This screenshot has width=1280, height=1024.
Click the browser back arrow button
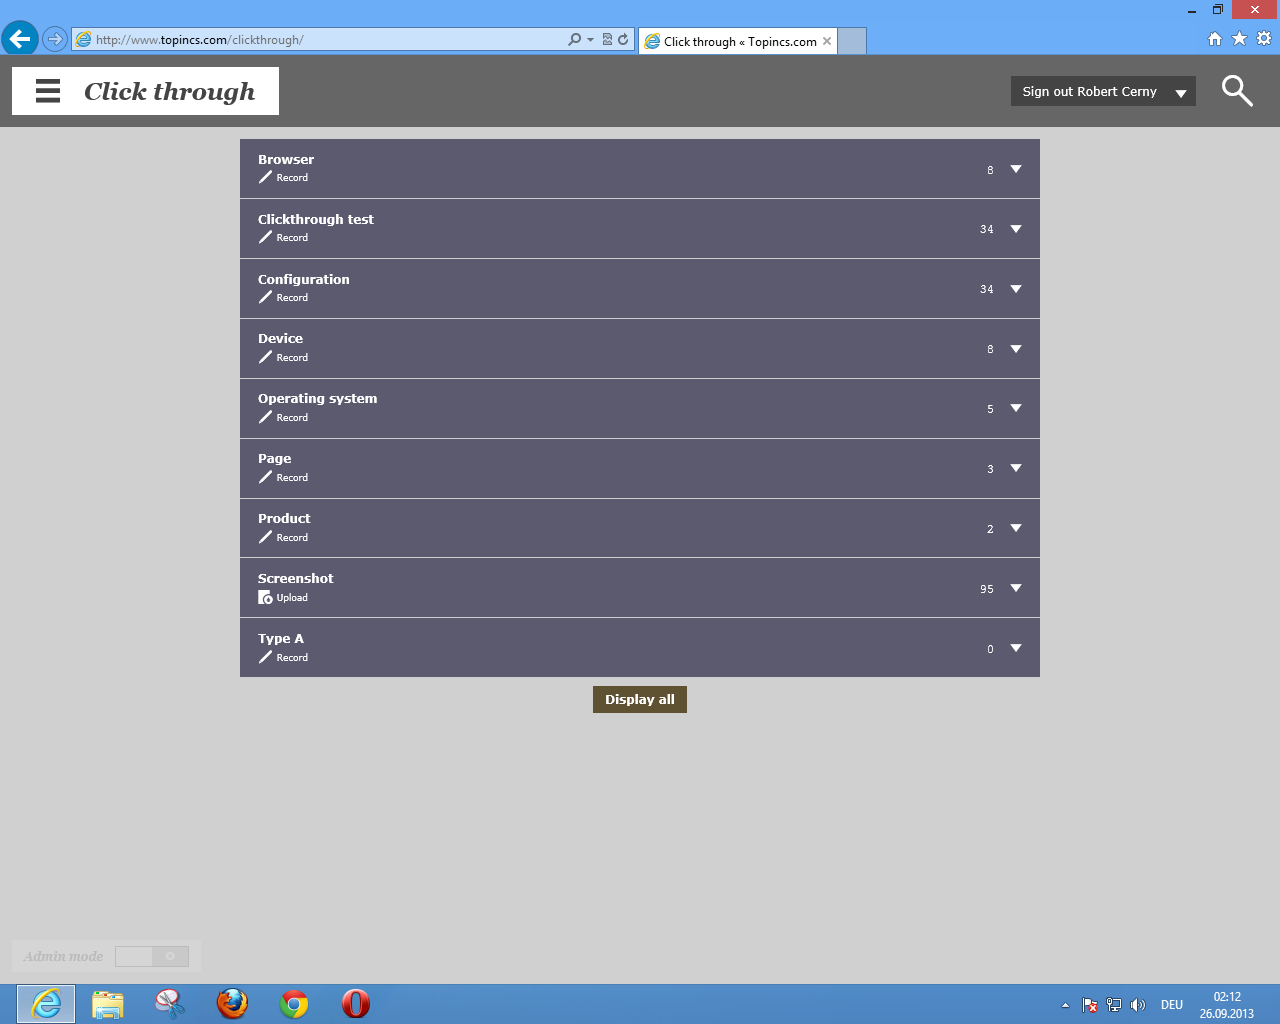[19, 39]
